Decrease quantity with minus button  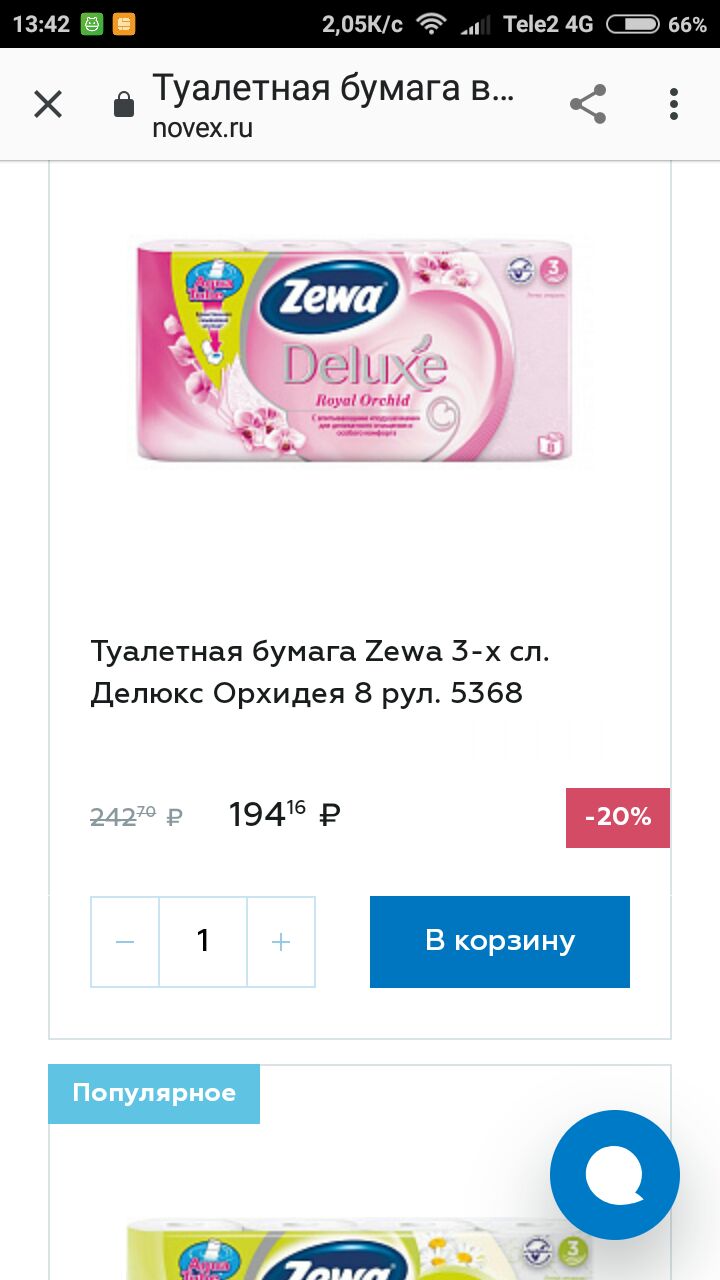(x=125, y=942)
